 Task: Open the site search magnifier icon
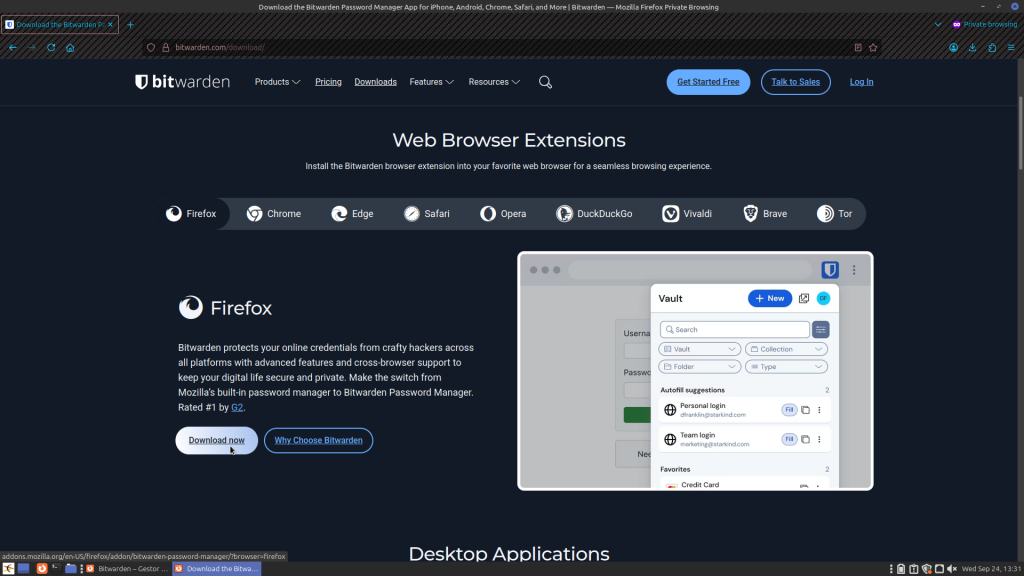click(x=545, y=82)
